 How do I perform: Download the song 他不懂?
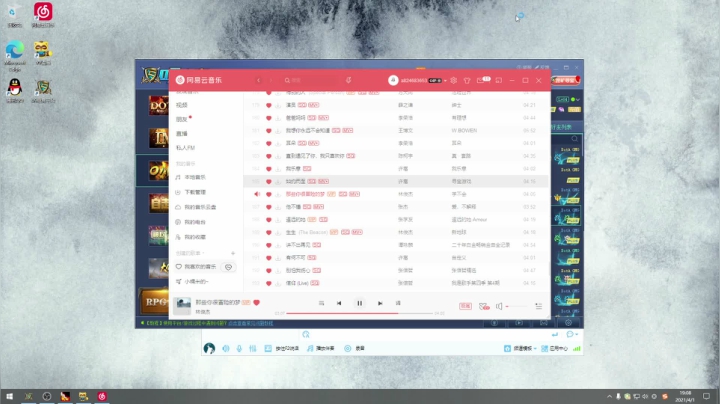278,207
